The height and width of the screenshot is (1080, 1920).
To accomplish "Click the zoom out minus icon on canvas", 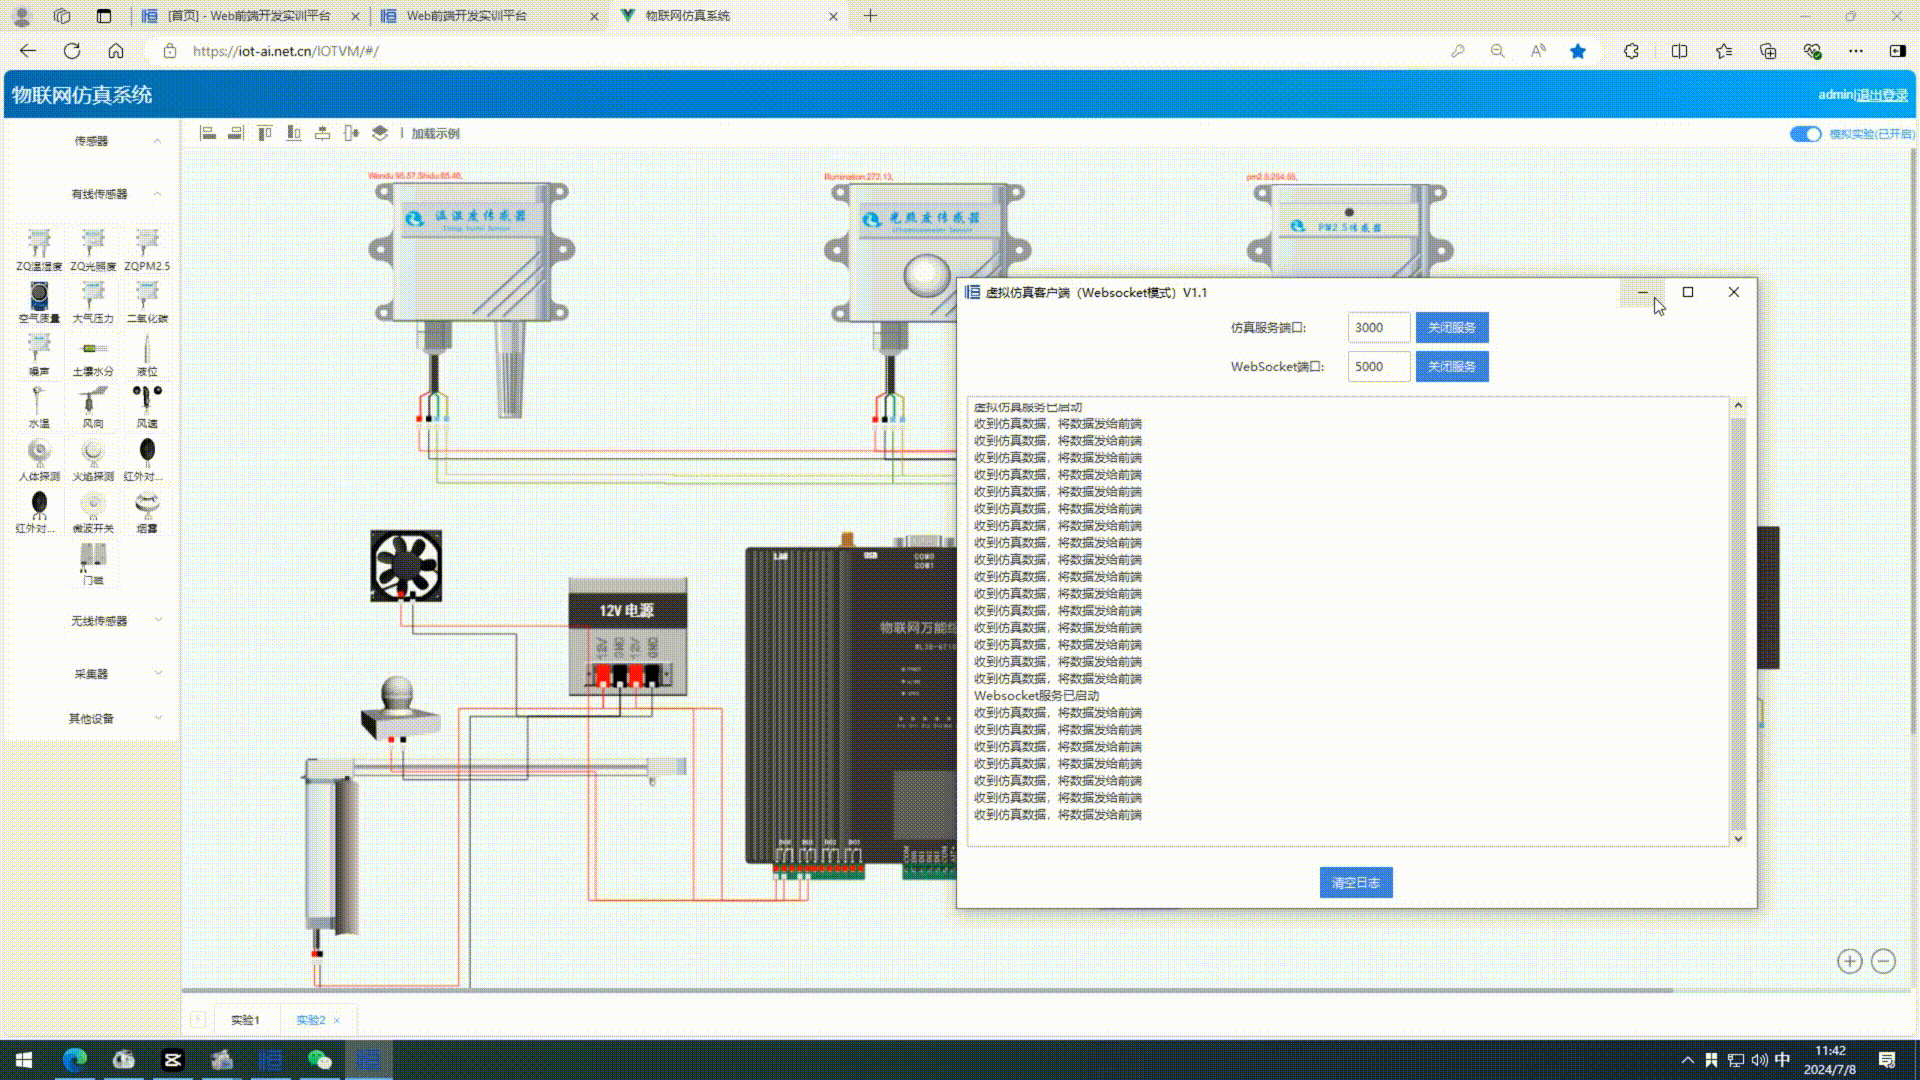I will pyautogui.click(x=1883, y=961).
